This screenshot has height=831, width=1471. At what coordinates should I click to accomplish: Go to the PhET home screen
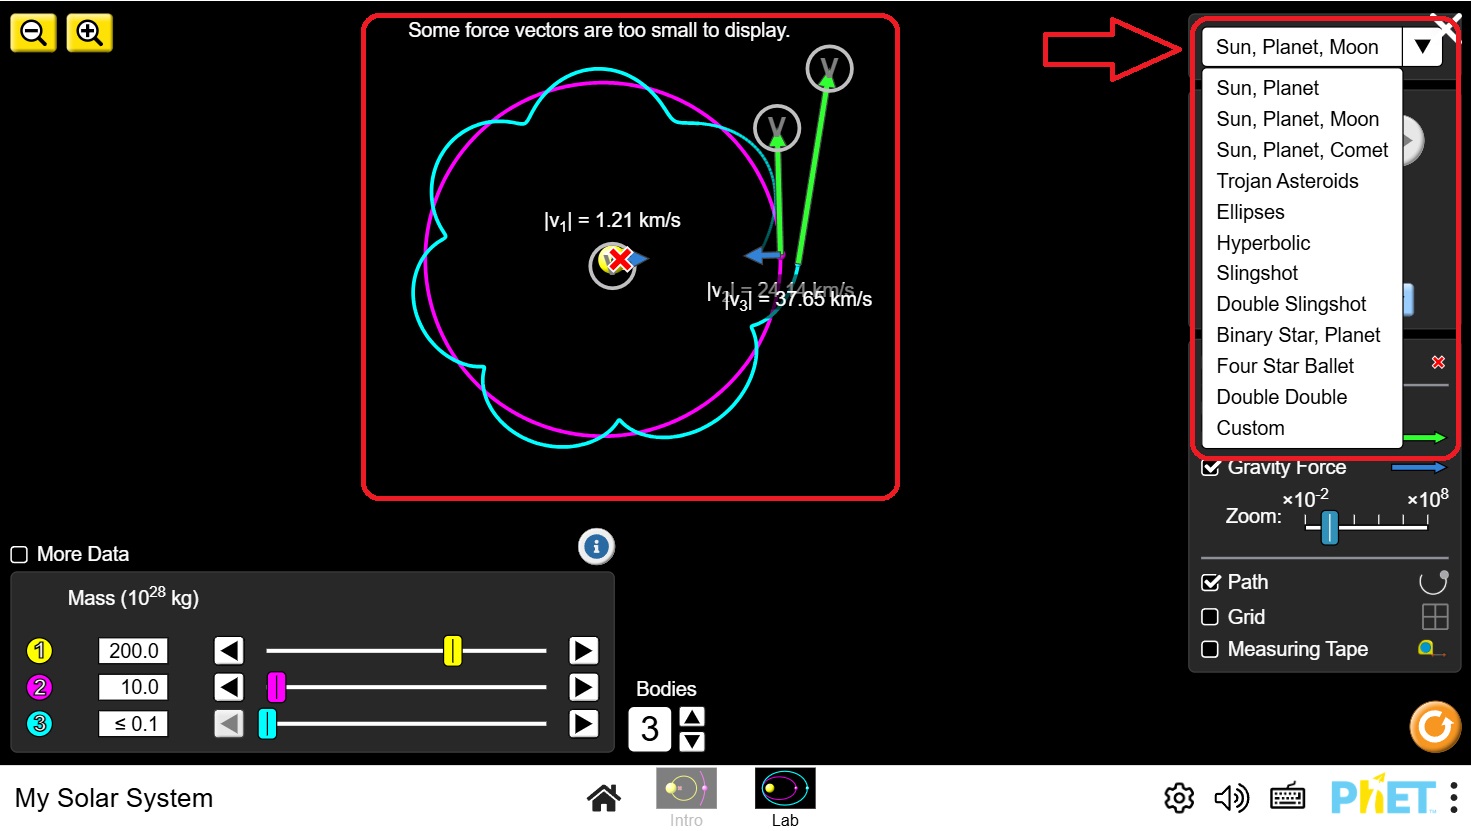tap(603, 798)
